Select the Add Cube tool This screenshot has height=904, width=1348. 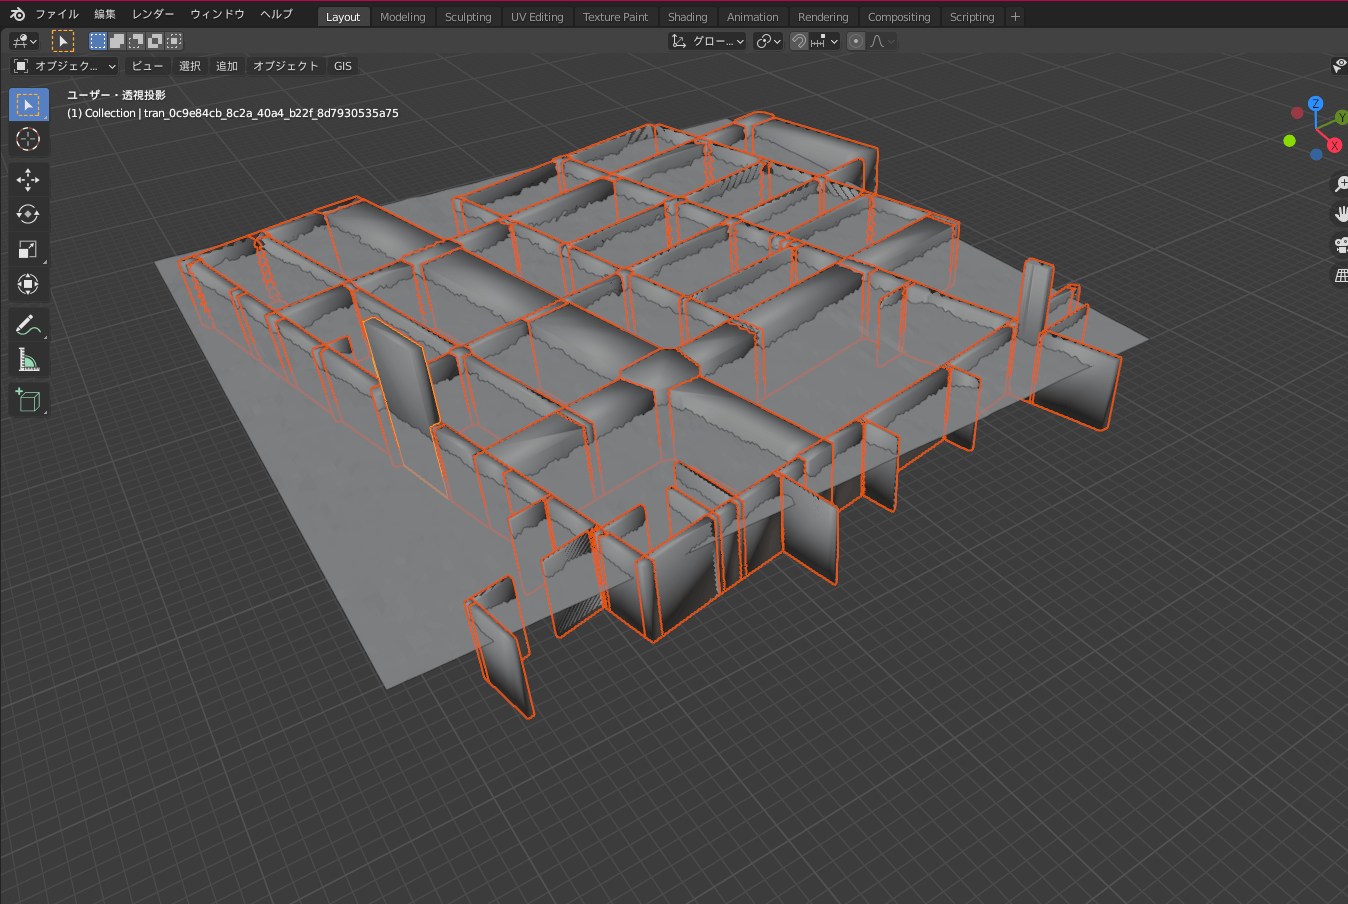pyautogui.click(x=28, y=400)
